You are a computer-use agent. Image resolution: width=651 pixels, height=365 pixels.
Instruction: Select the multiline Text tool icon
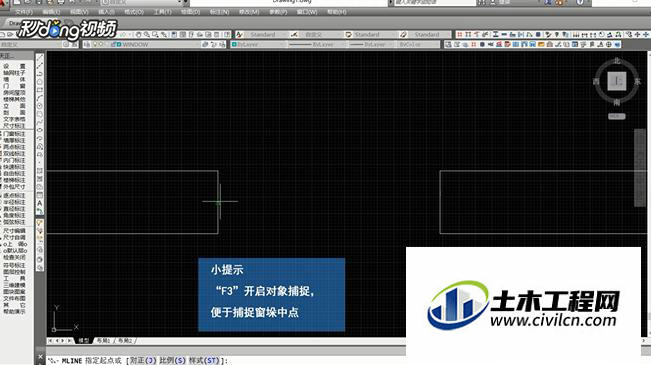tap(40, 203)
